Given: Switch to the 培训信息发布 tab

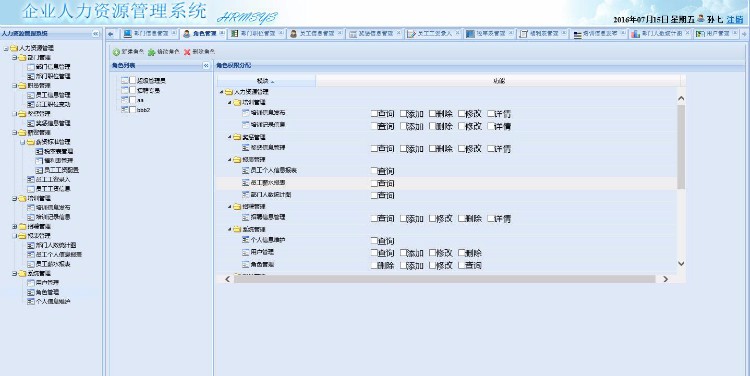Looking at the screenshot, I should [598, 34].
